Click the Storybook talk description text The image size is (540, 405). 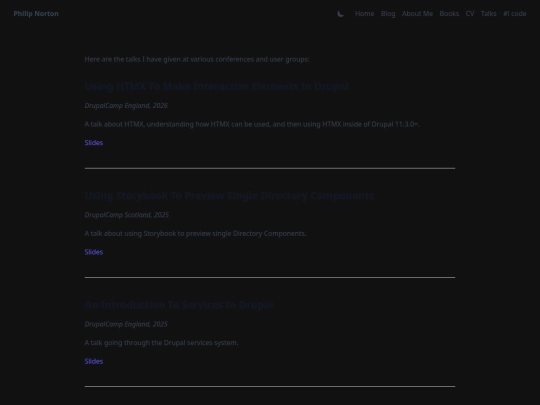point(195,233)
